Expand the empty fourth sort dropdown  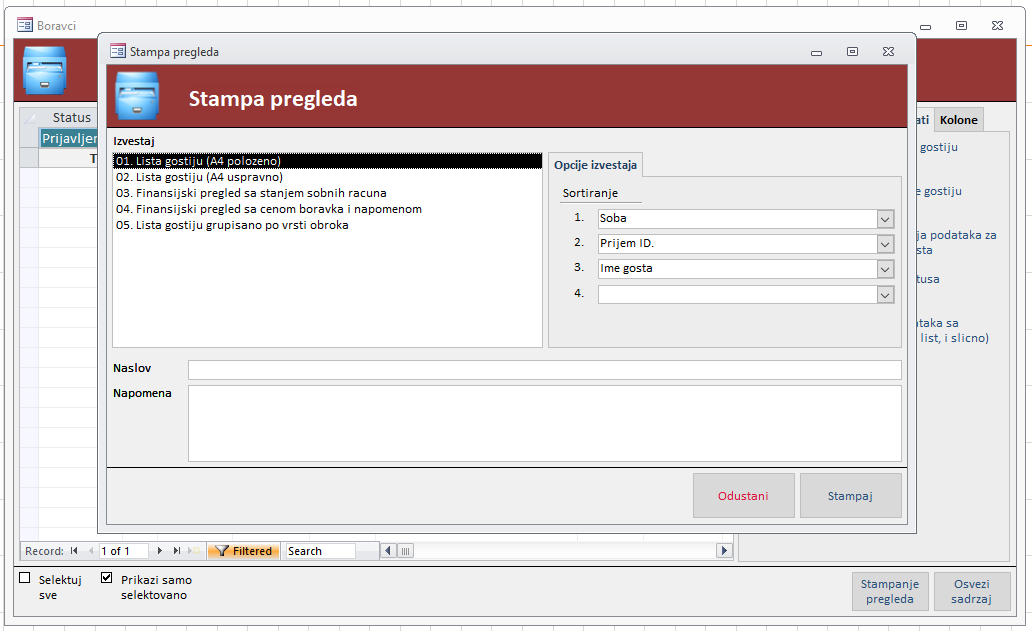(x=884, y=295)
